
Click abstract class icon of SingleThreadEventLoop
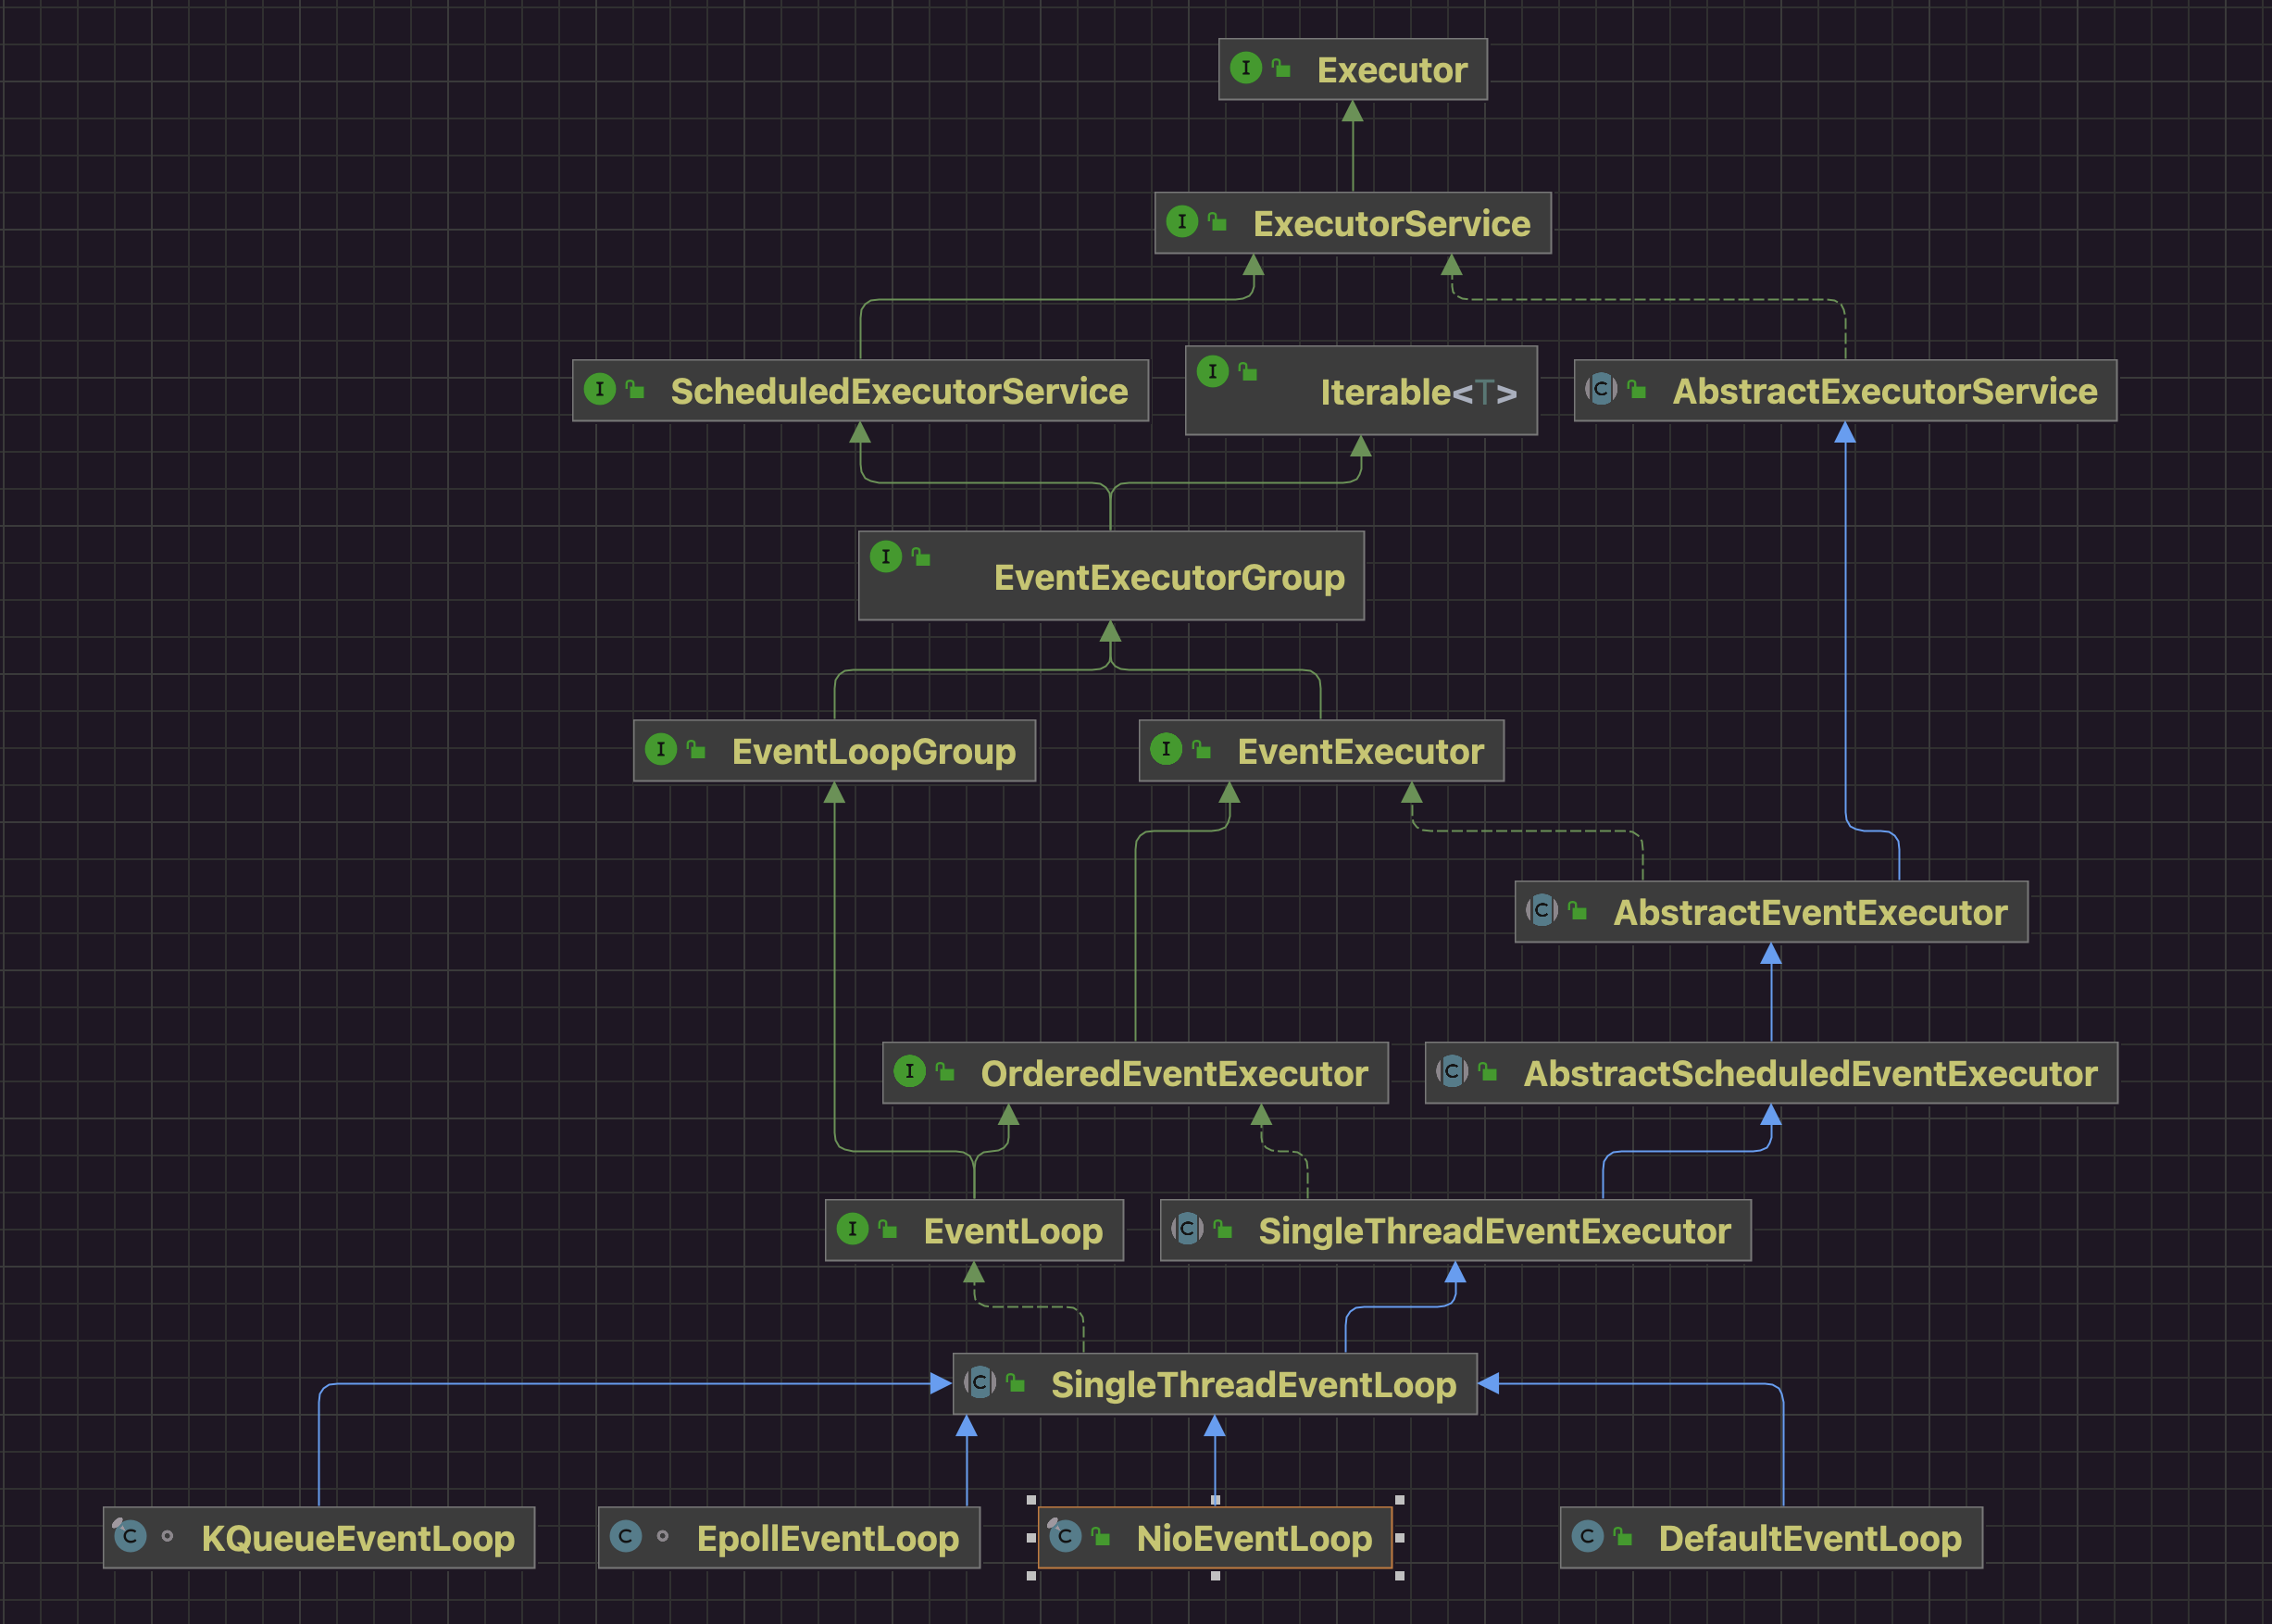pos(980,1382)
